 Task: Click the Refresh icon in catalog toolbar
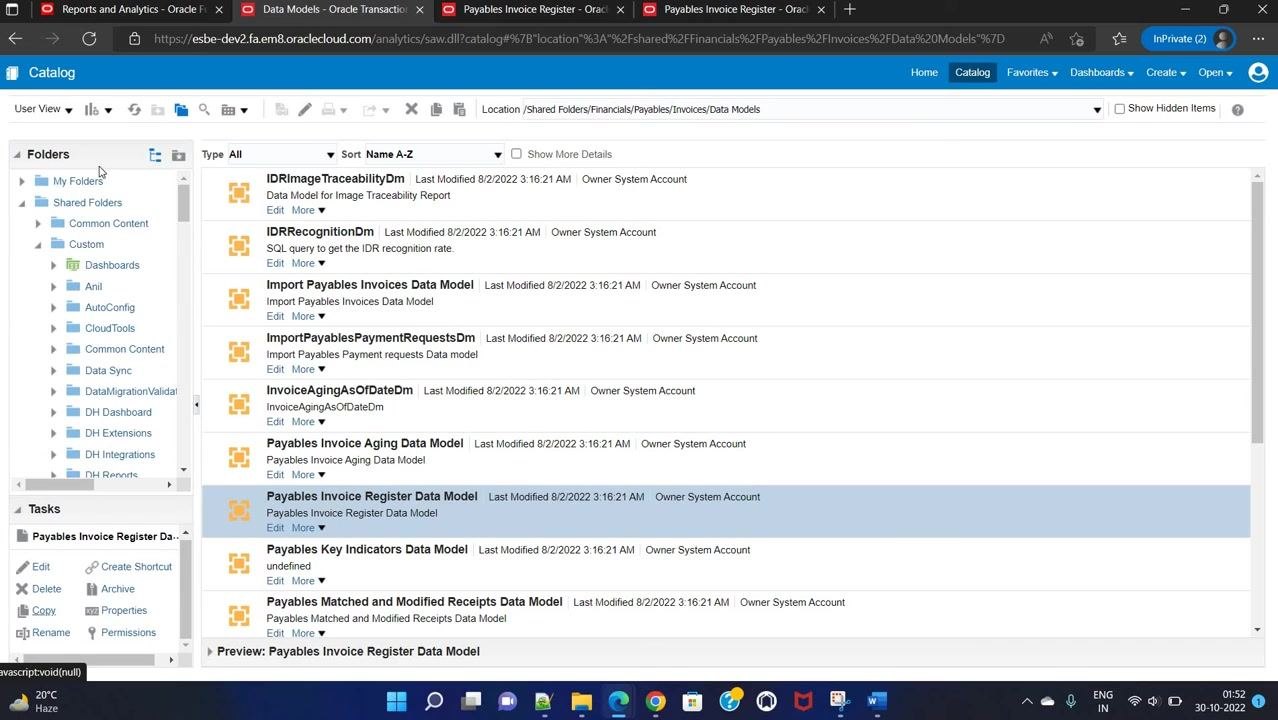pos(134,109)
